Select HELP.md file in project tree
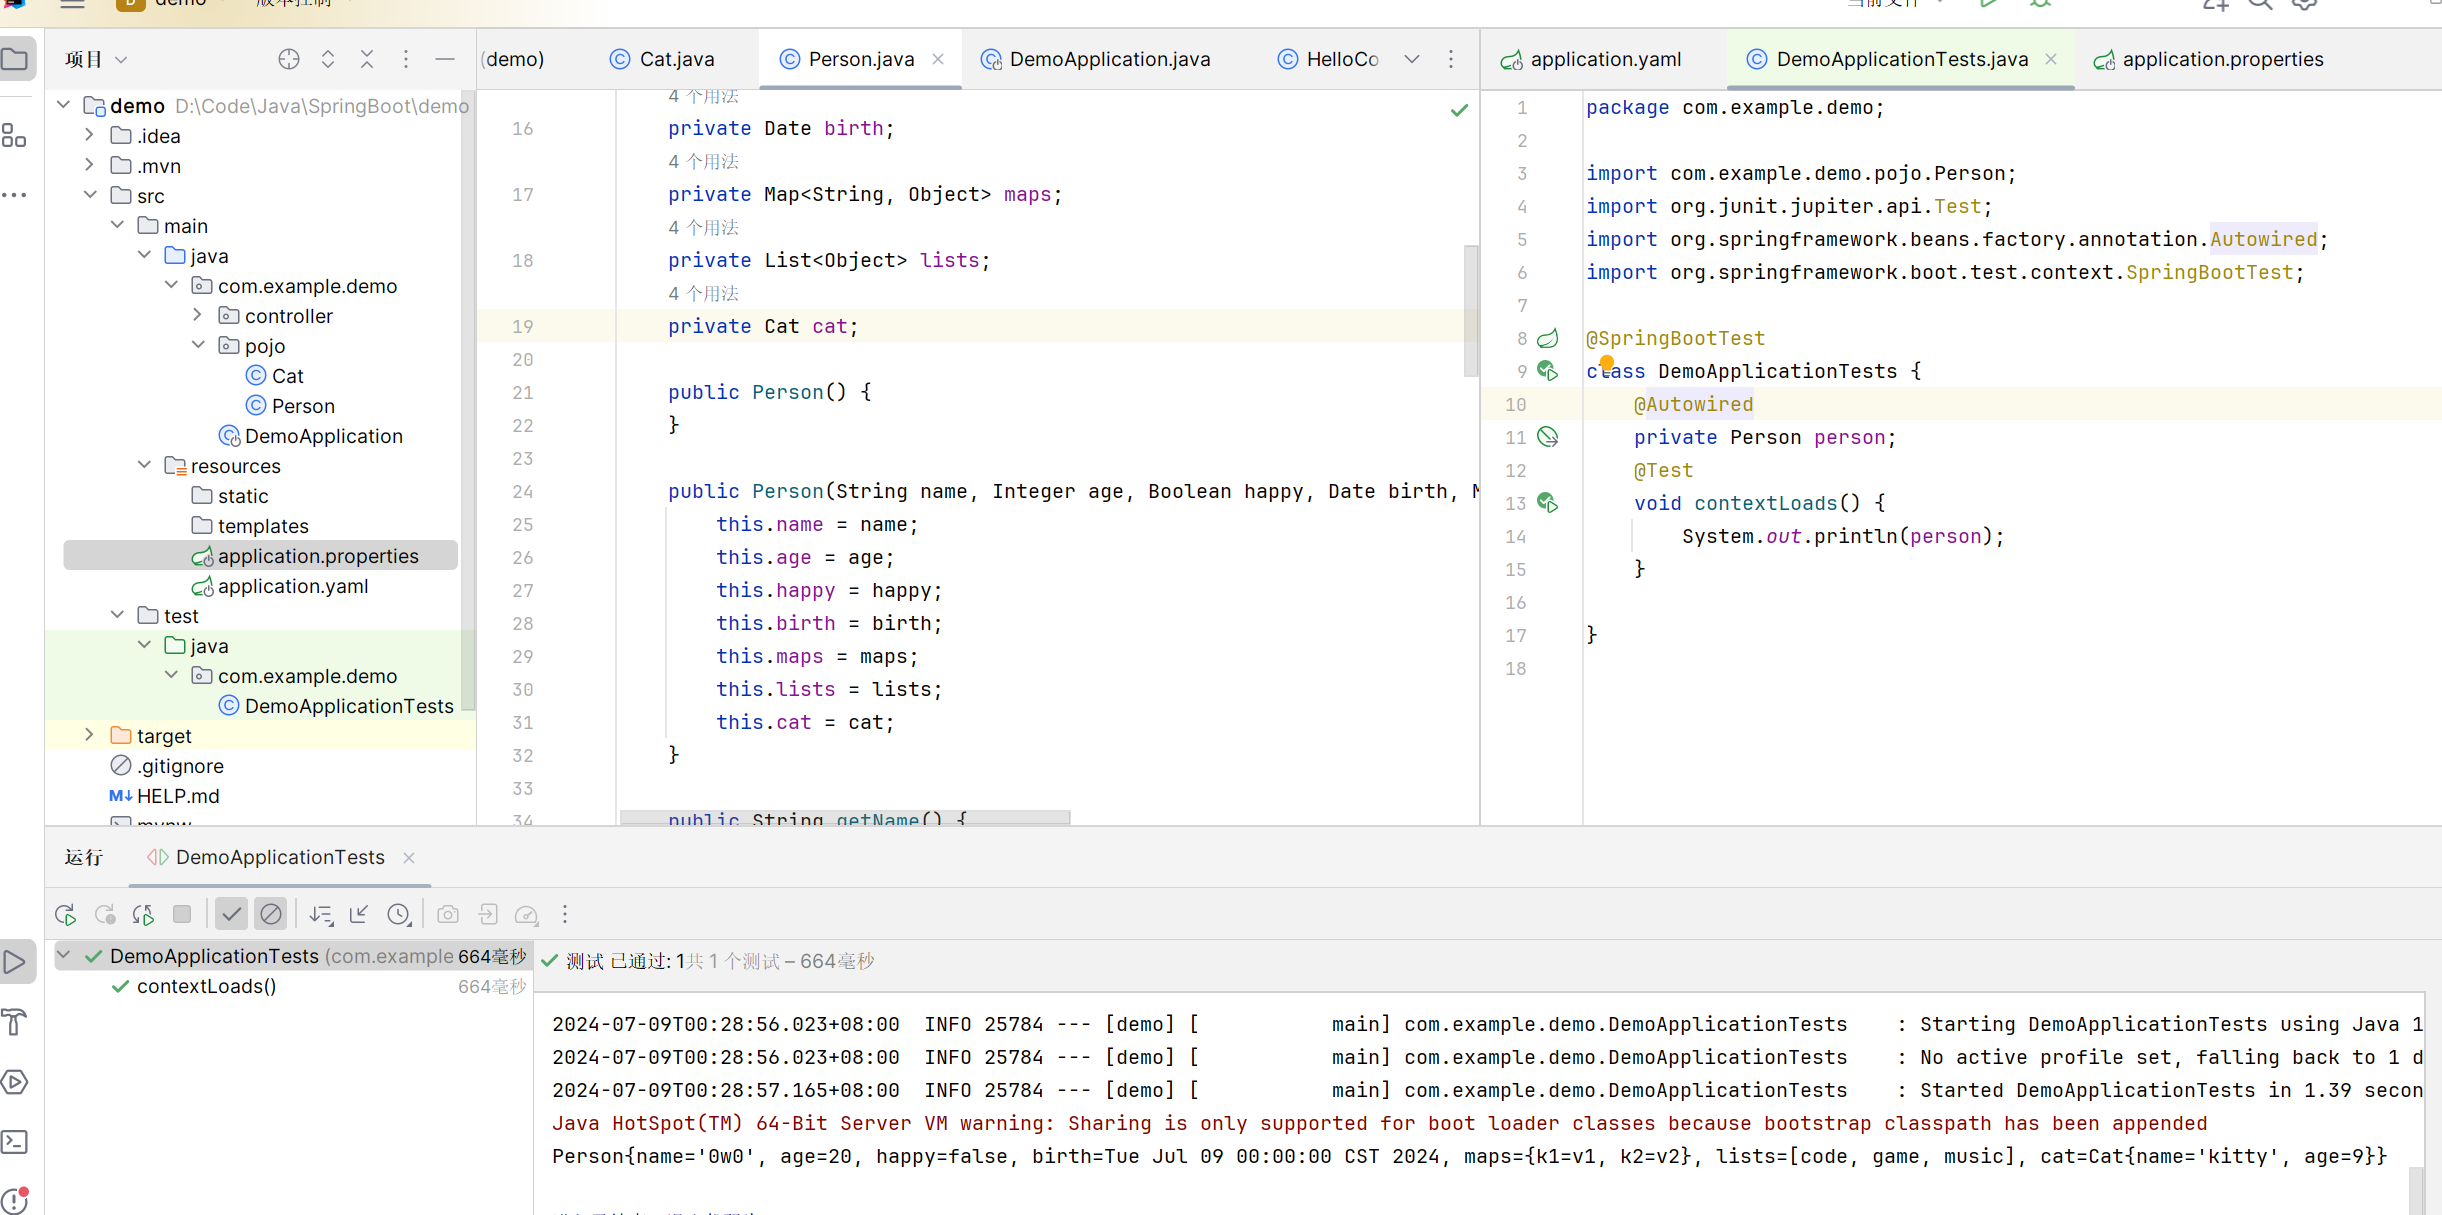 click(x=165, y=796)
